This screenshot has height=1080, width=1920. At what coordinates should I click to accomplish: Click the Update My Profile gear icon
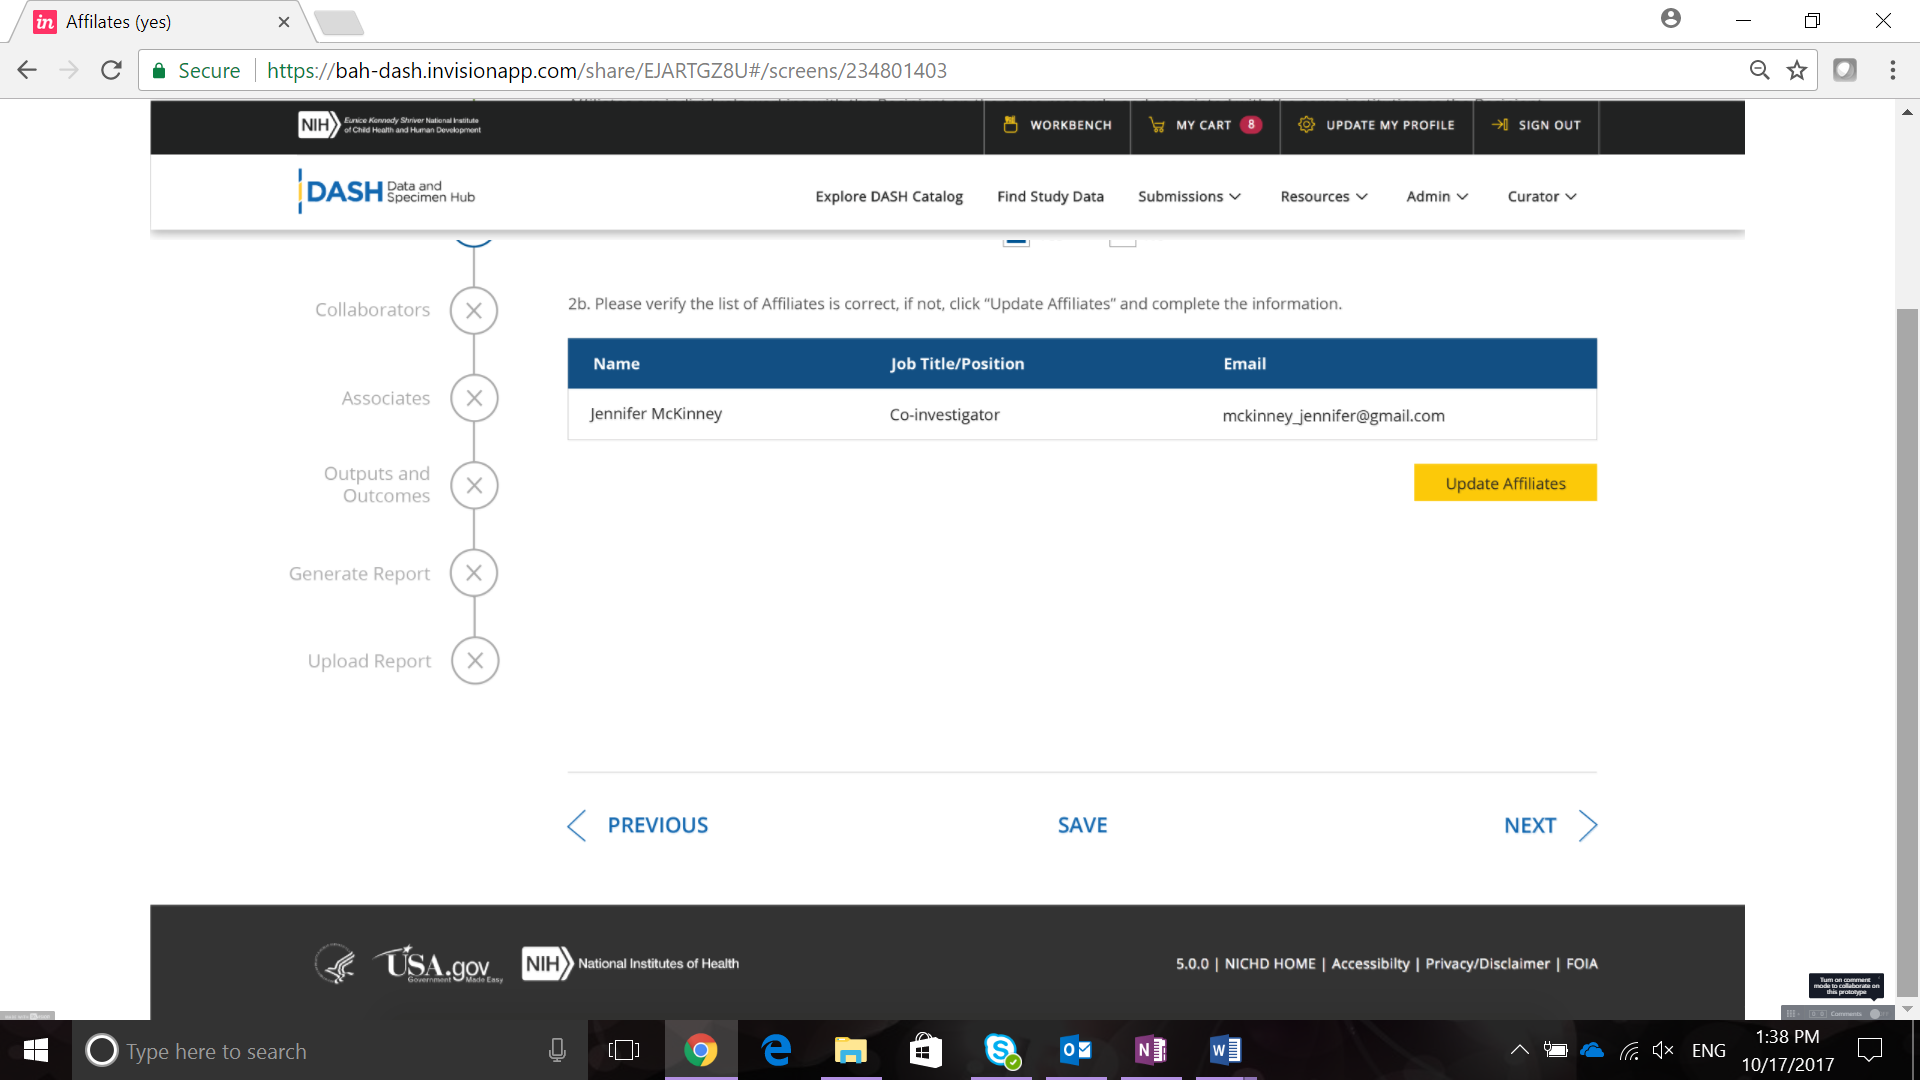[1306, 125]
